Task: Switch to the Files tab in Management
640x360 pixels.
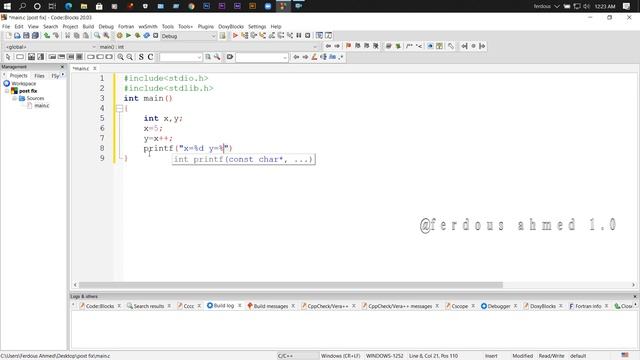Action: tap(39, 76)
